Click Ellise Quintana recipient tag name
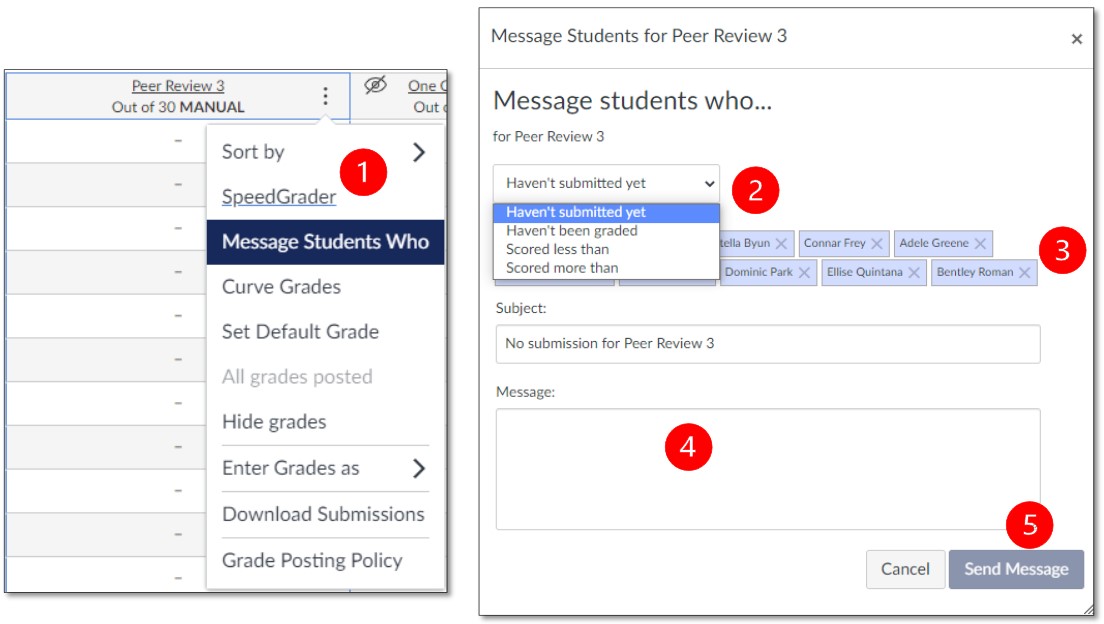This screenshot has width=1104, height=624. tap(864, 272)
